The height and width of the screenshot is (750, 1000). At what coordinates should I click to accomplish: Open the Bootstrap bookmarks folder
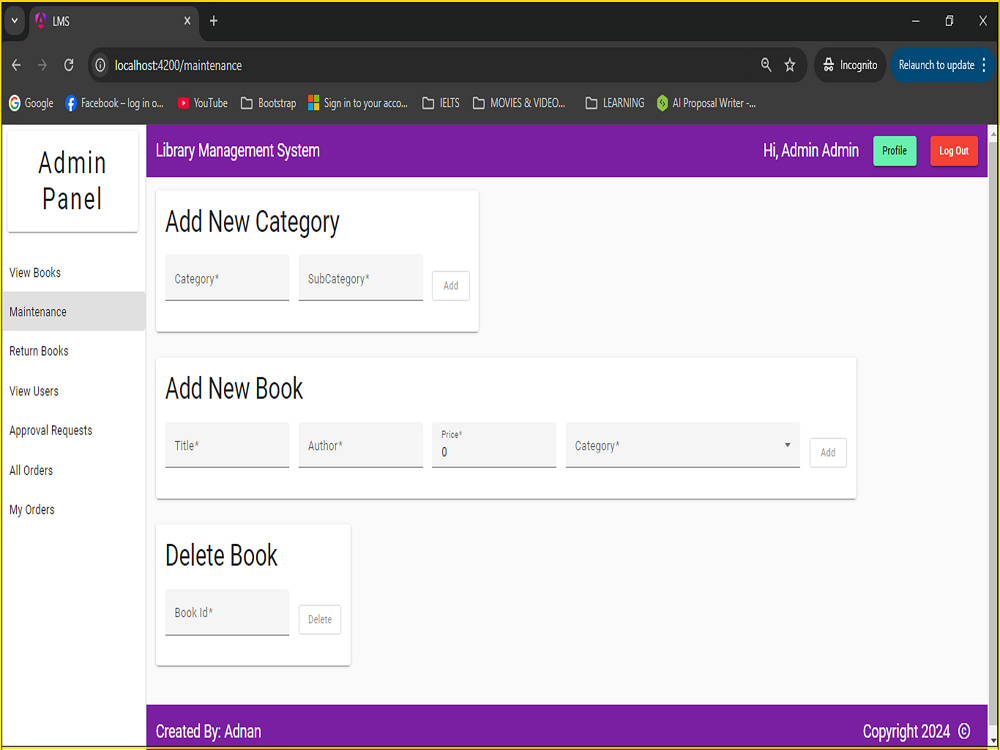268,103
